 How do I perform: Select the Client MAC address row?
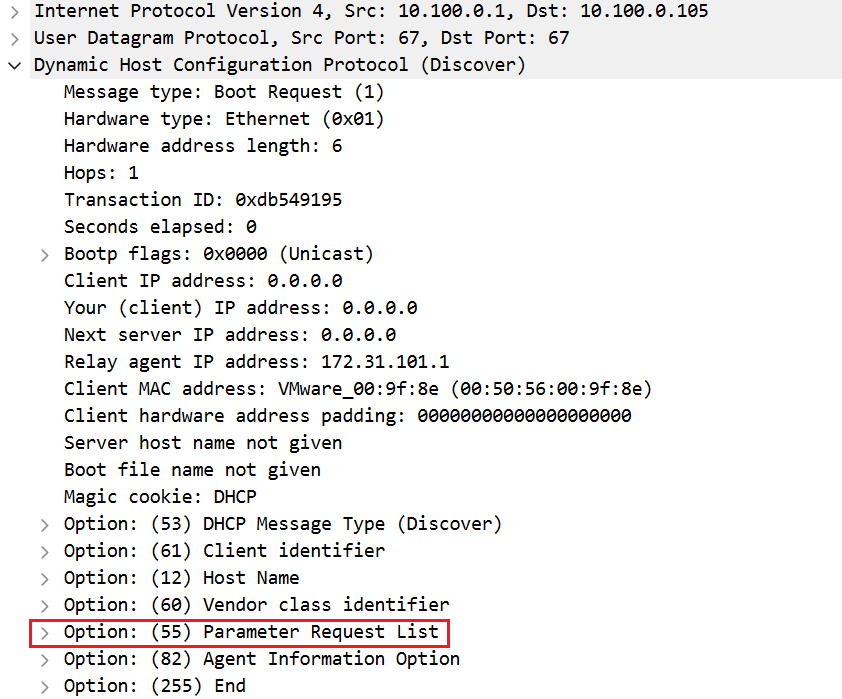pos(357,389)
